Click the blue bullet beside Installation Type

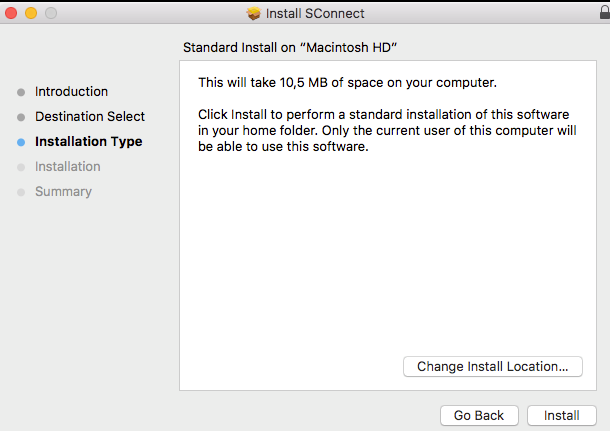point(21,142)
